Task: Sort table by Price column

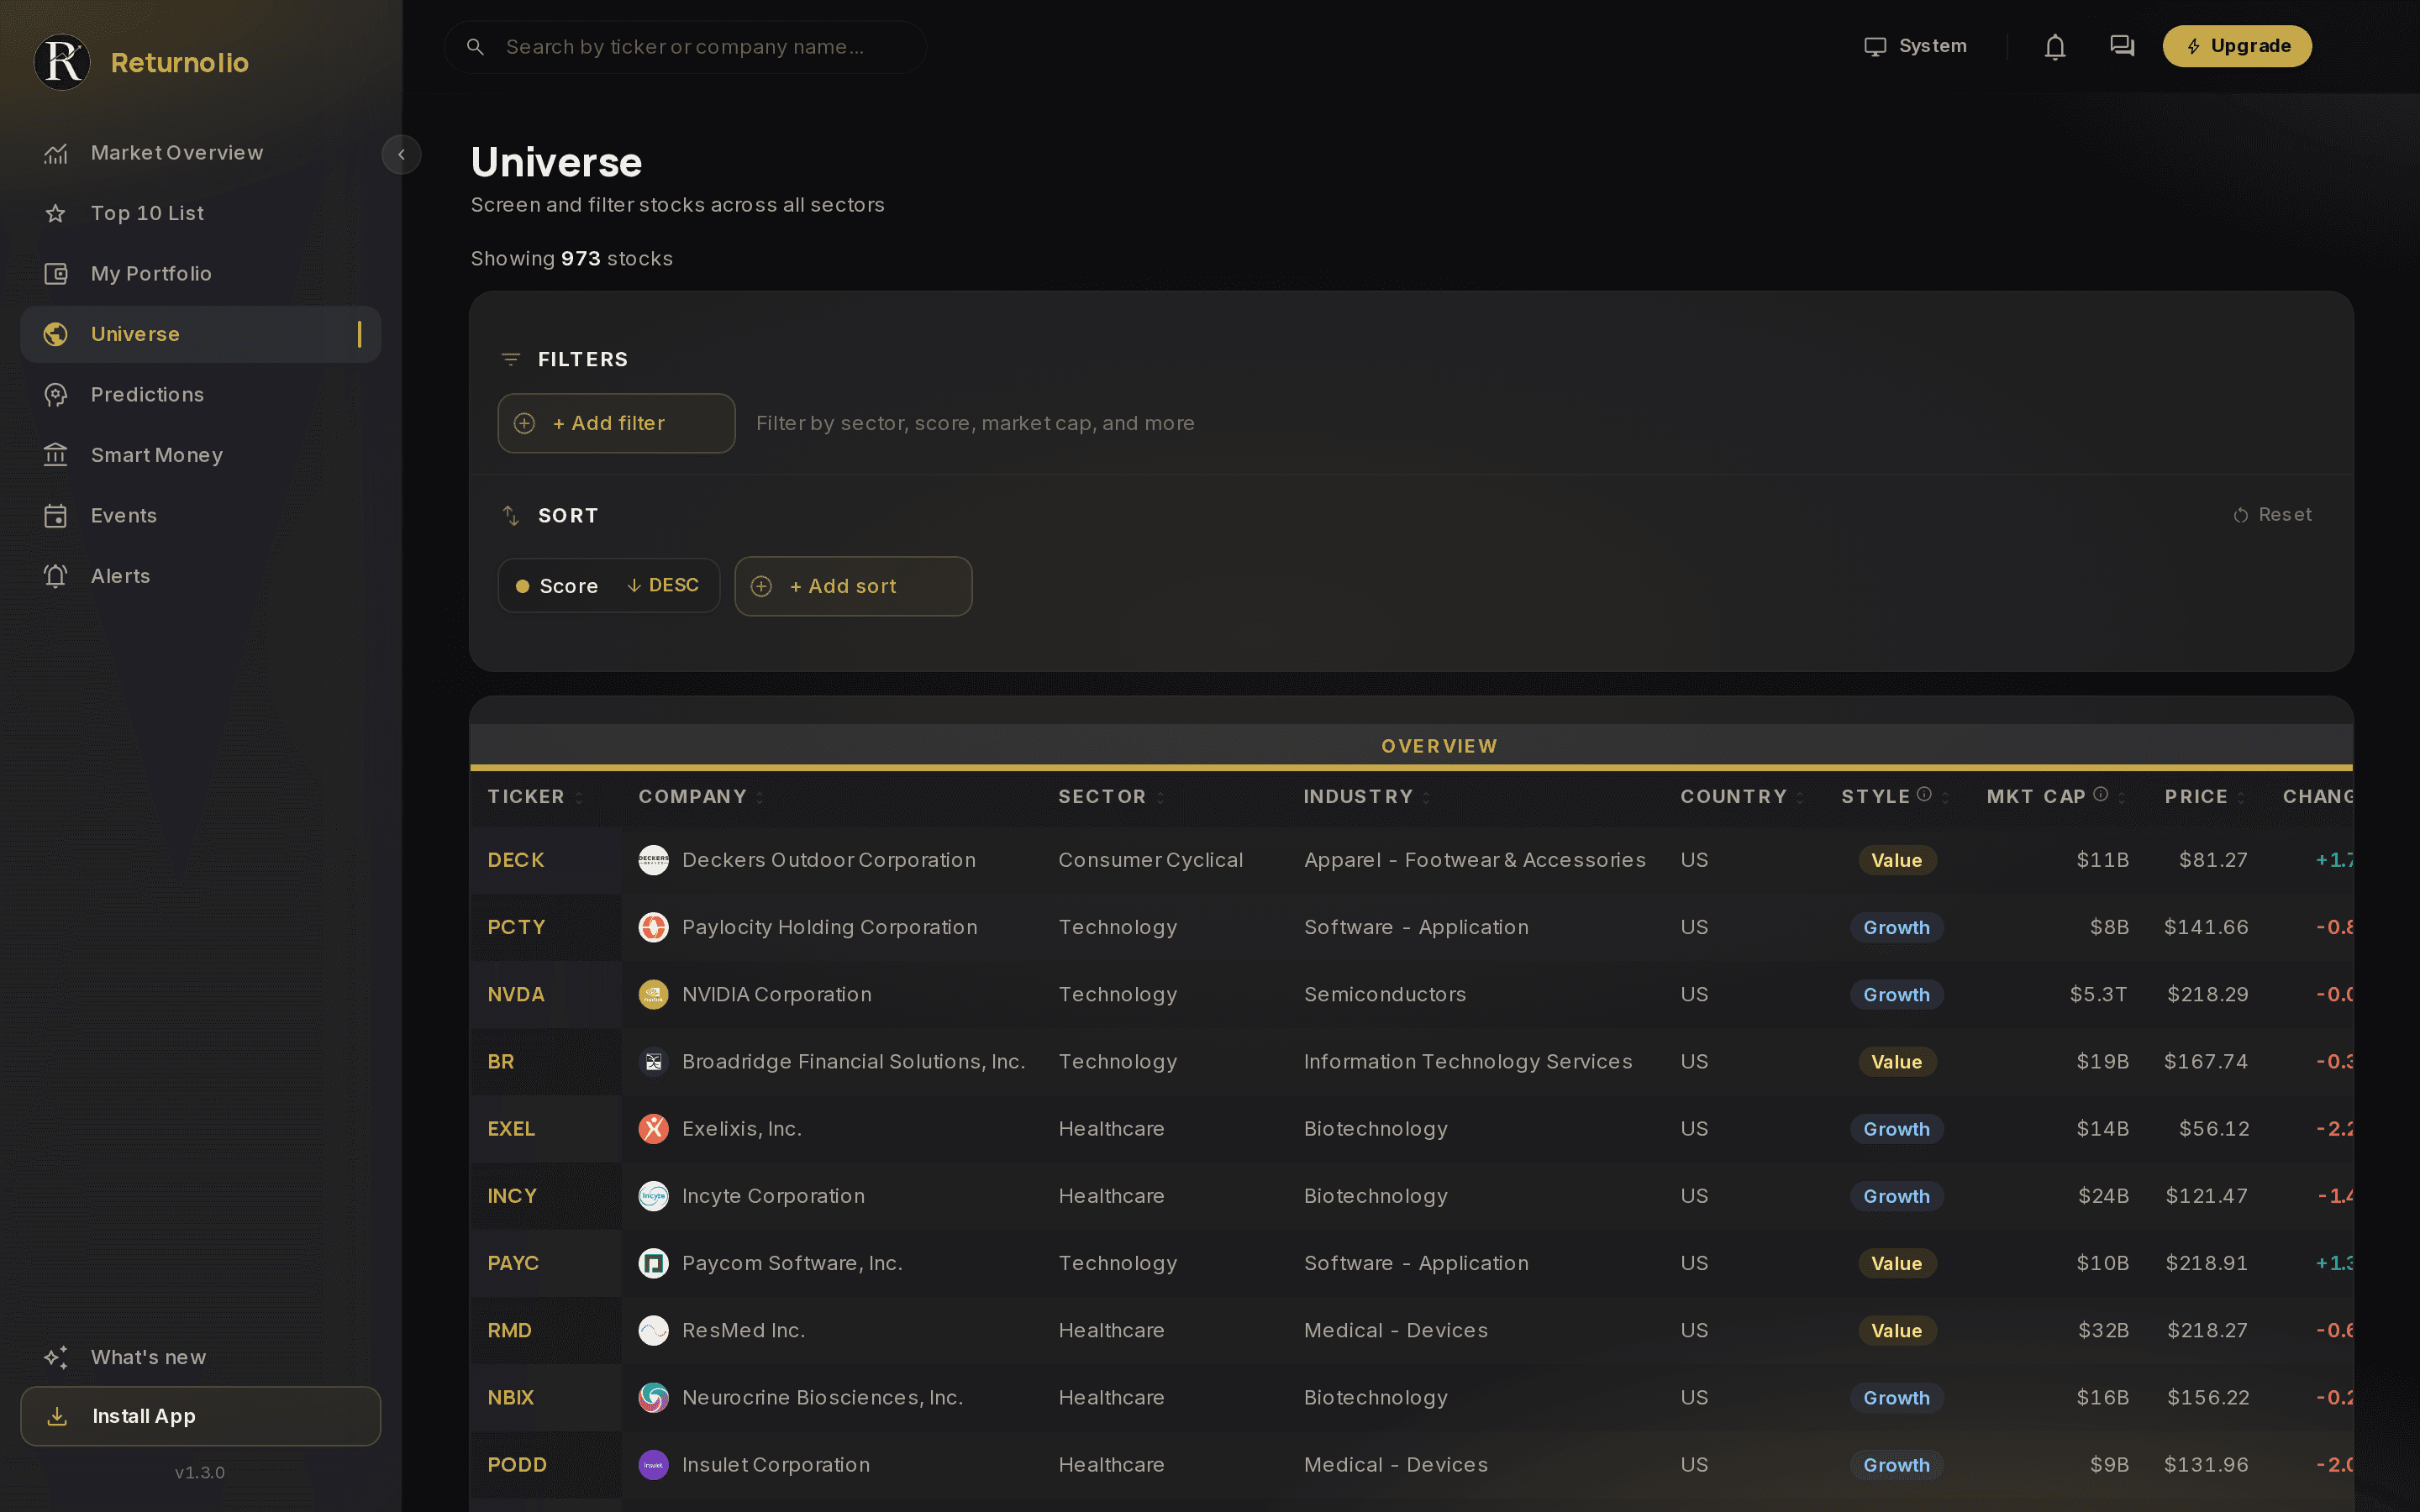Action: (x=2205, y=797)
